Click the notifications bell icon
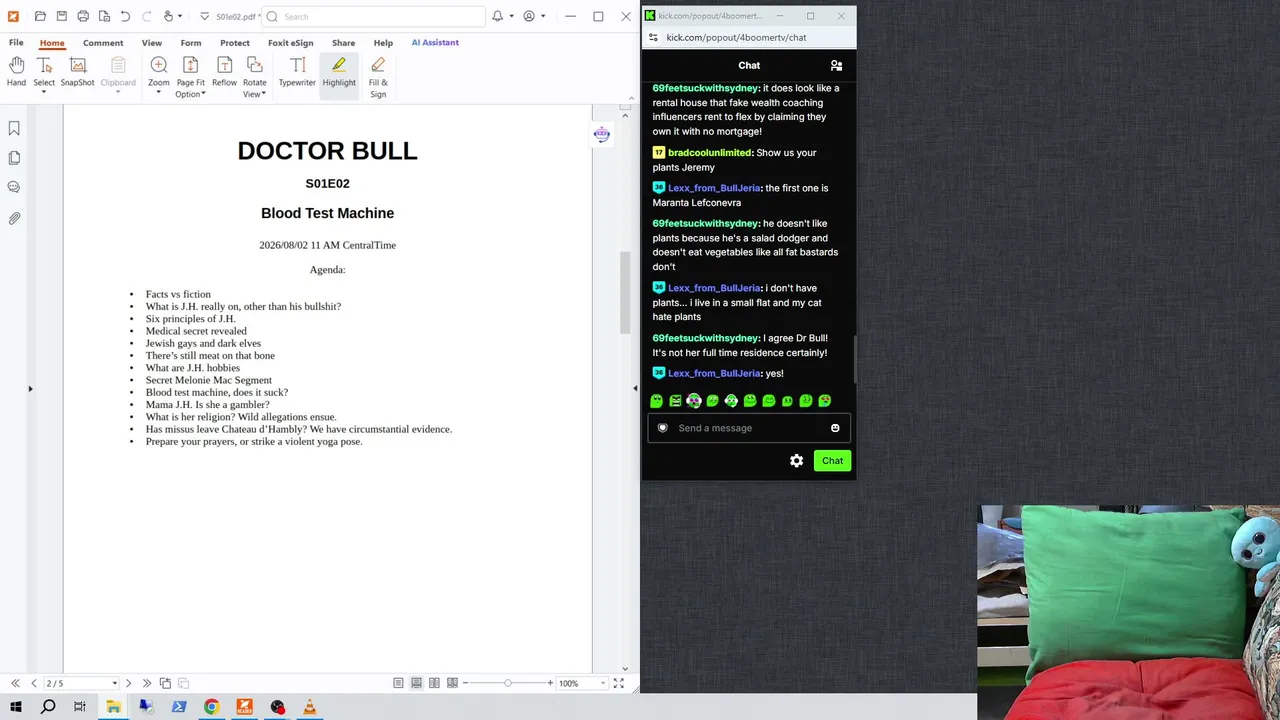 (x=497, y=16)
